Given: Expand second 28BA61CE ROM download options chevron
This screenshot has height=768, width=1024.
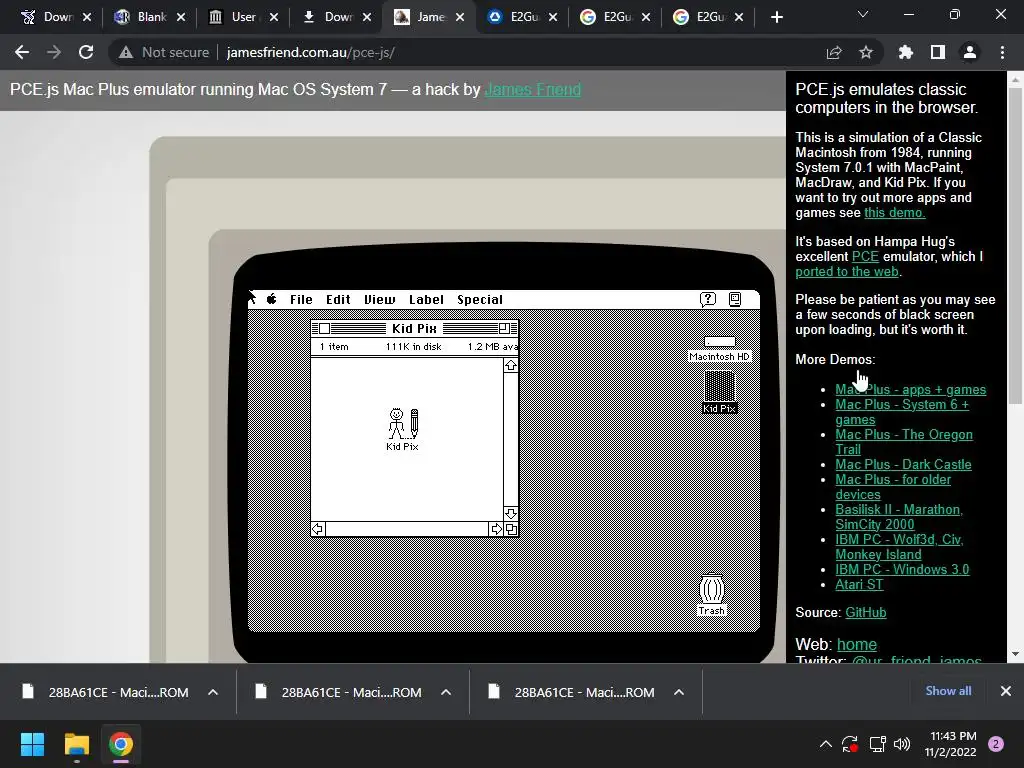Looking at the screenshot, I should click(x=446, y=692).
